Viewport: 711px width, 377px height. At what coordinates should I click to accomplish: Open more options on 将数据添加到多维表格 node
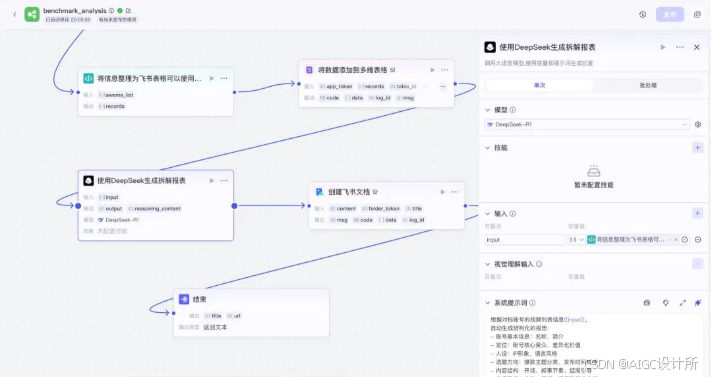point(445,70)
